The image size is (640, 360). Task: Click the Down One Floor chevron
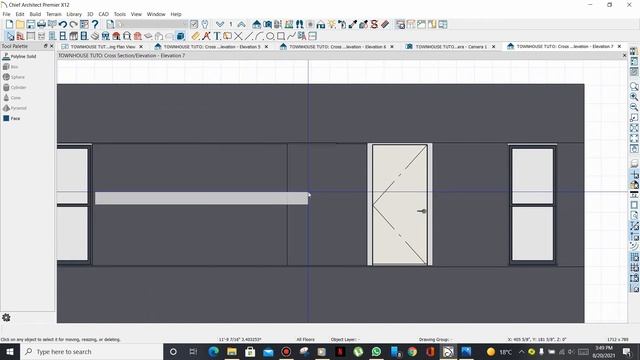(x=220, y=24)
